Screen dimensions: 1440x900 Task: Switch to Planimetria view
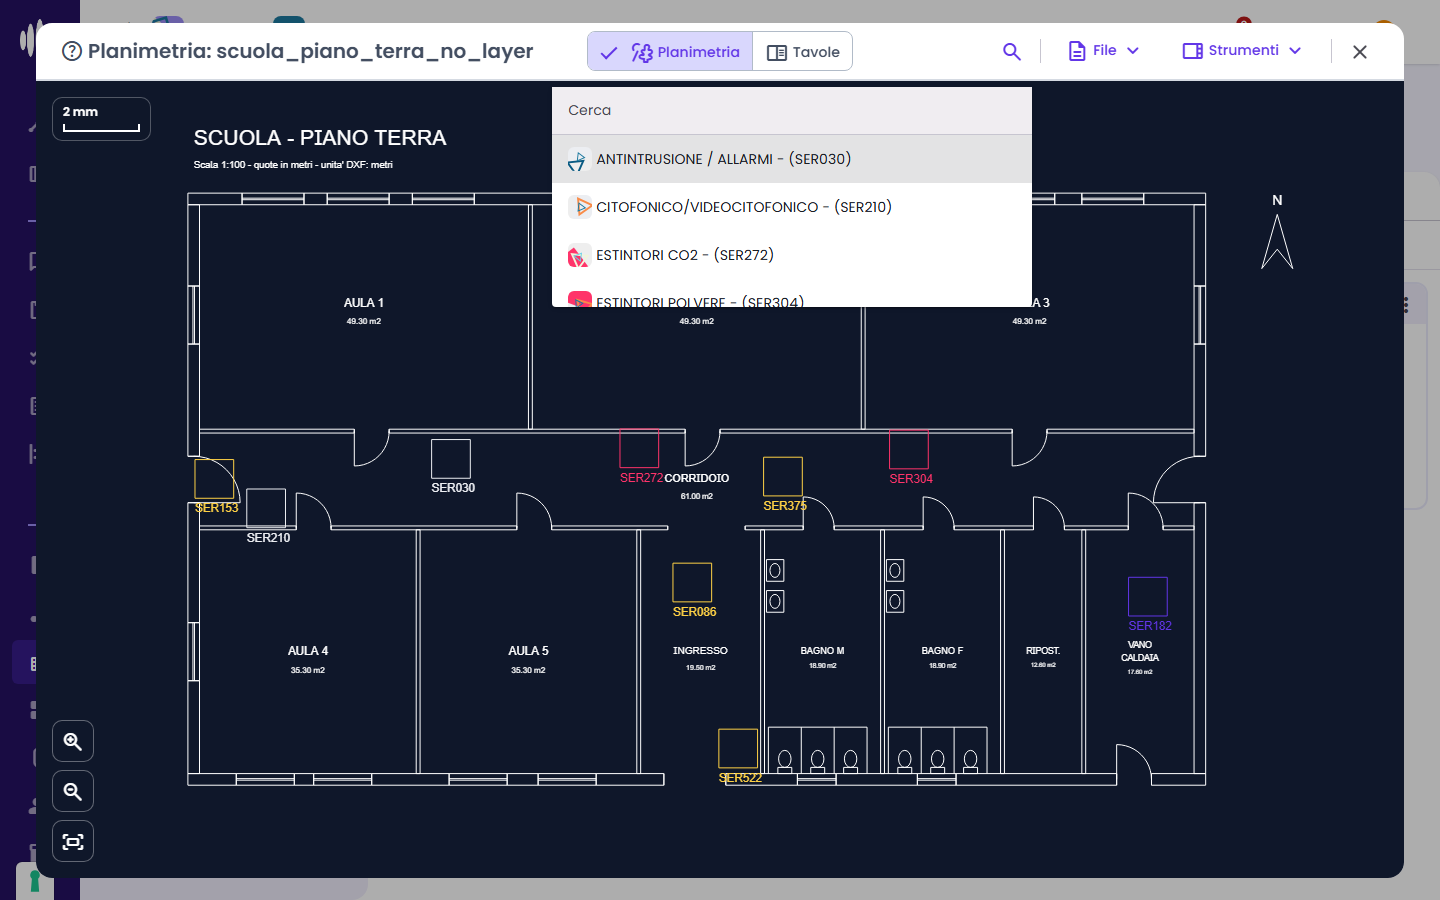(670, 52)
